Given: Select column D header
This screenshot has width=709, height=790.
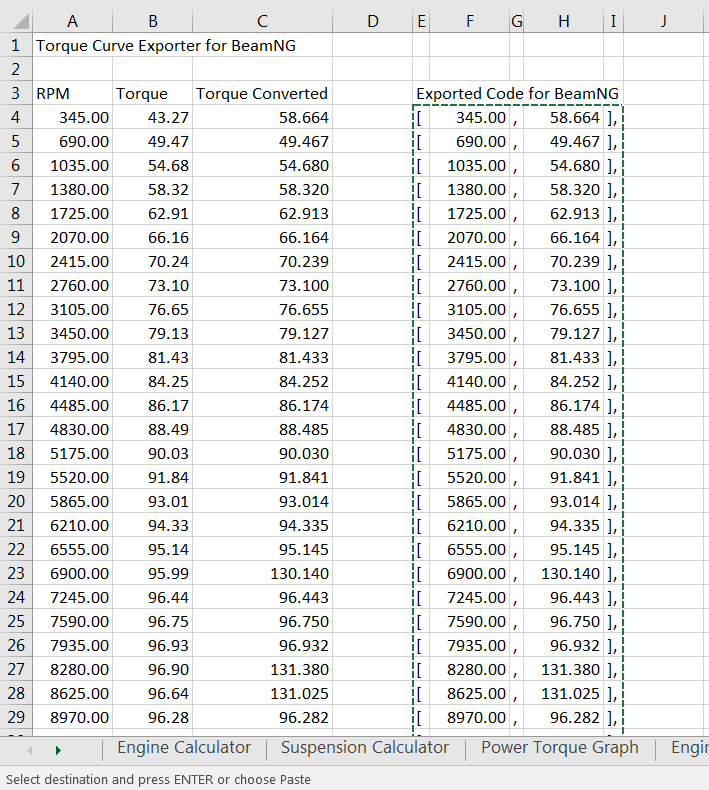Looking at the screenshot, I should [x=372, y=21].
